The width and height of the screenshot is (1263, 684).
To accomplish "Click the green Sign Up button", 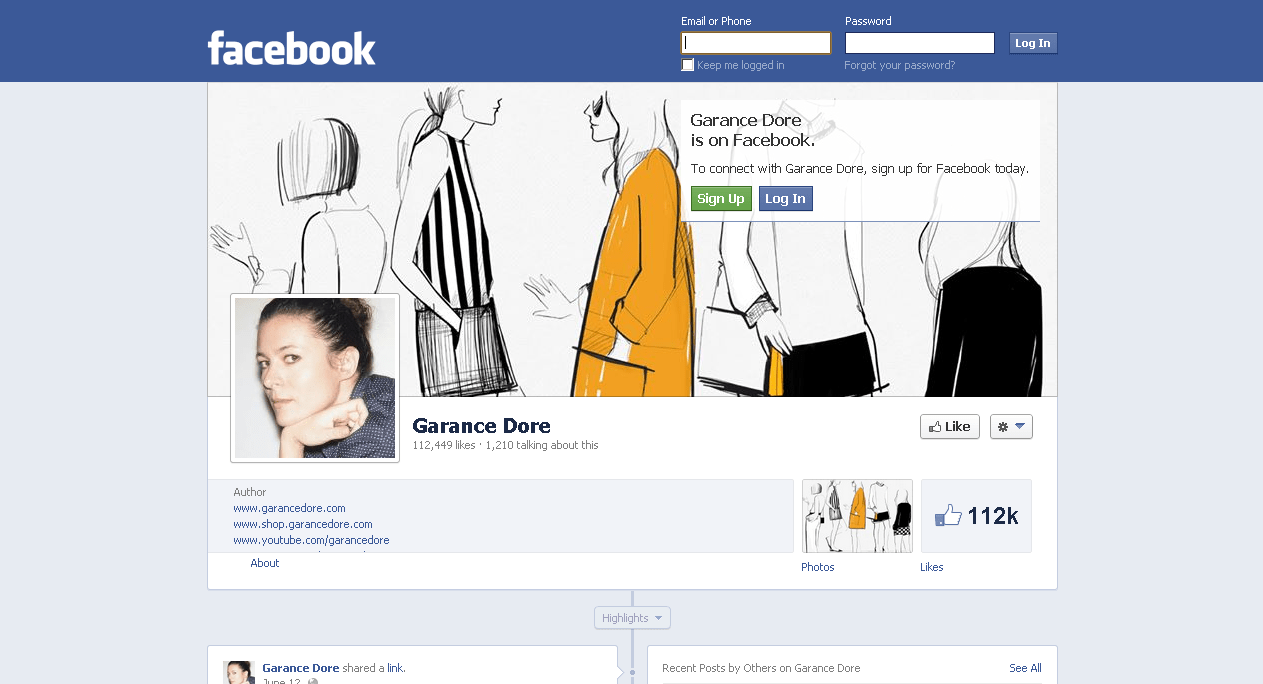I will pos(721,198).
